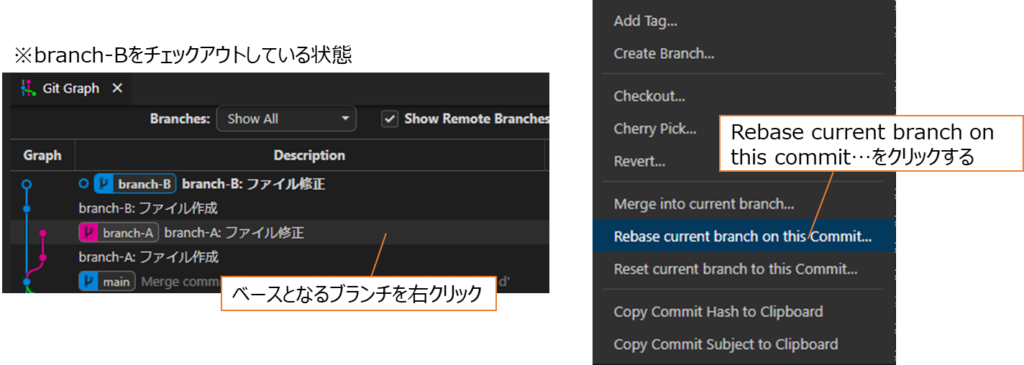Select commit 'branch-A: ファイル作成'
1024x365 pixels.
148,257
